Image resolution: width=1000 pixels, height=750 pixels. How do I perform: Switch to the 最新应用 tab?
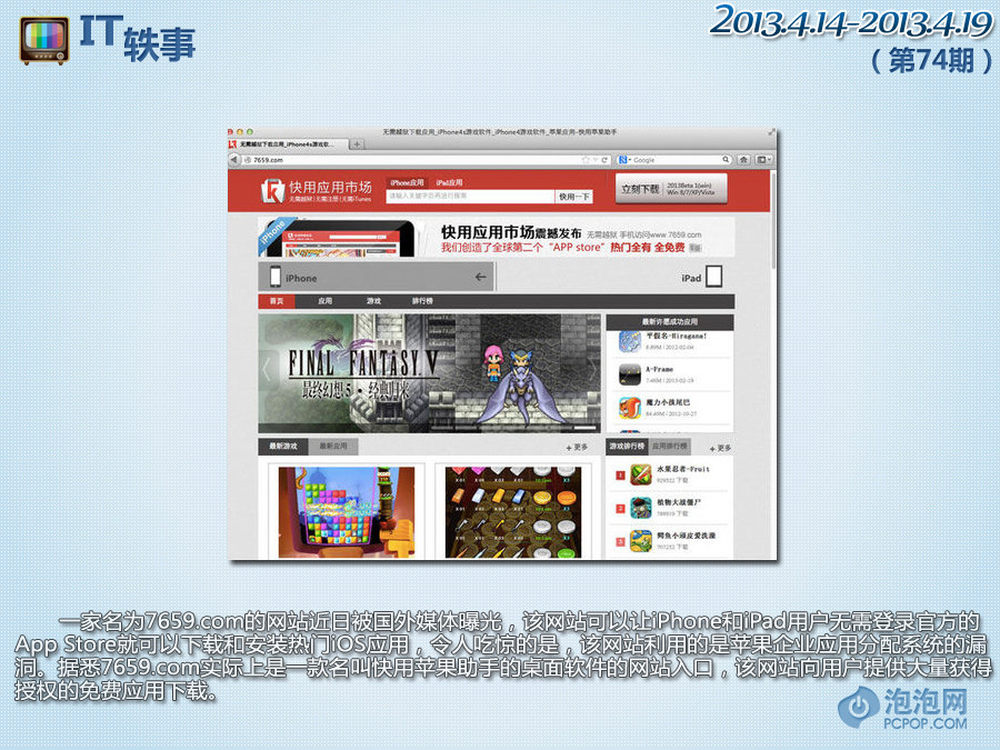(332, 447)
